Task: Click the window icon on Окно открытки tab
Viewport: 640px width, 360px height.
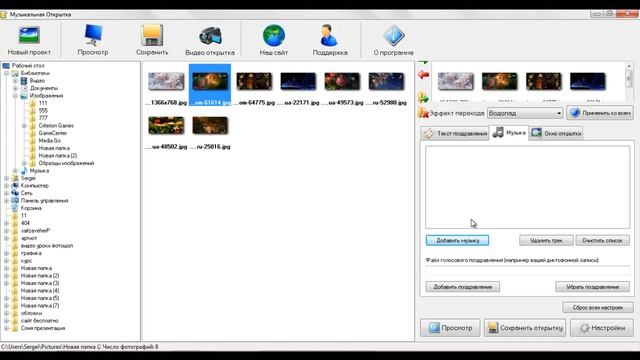Action: [536, 133]
